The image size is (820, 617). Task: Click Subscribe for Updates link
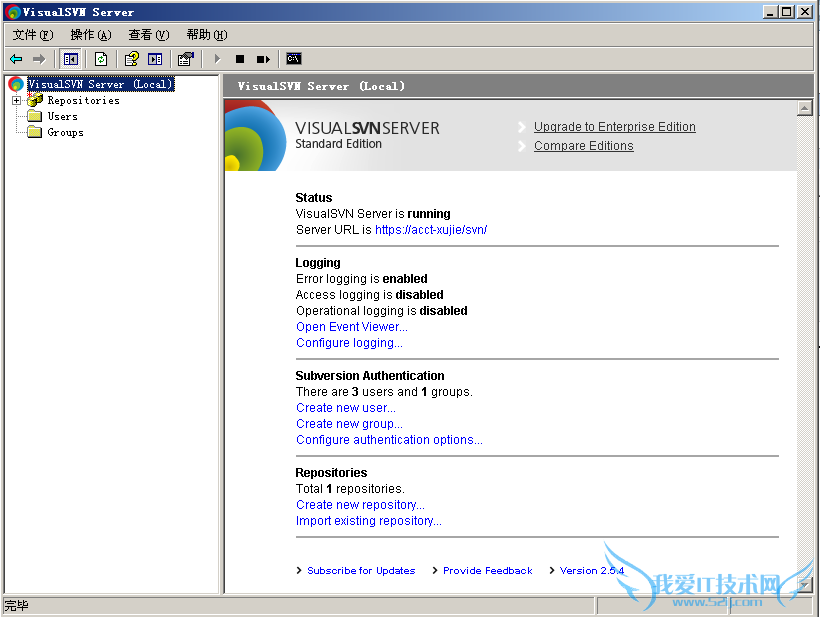coord(361,570)
